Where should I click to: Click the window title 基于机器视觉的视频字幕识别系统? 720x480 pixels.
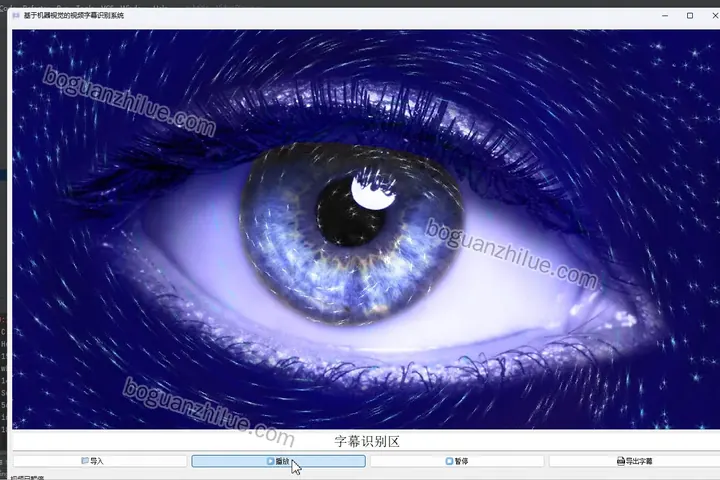(x=74, y=16)
